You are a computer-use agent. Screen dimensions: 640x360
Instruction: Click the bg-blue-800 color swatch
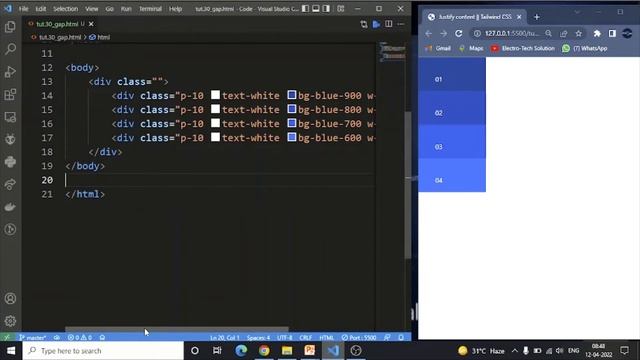pos(291,109)
